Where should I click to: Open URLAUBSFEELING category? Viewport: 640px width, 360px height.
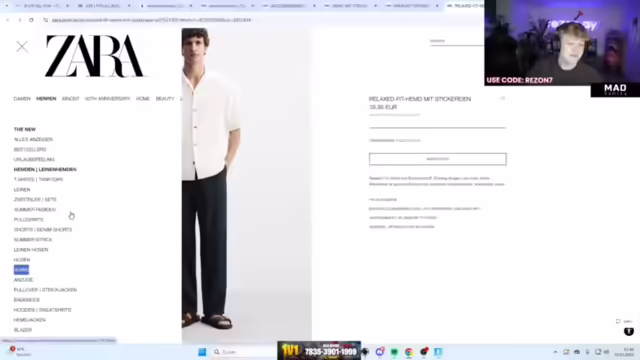point(34,160)
